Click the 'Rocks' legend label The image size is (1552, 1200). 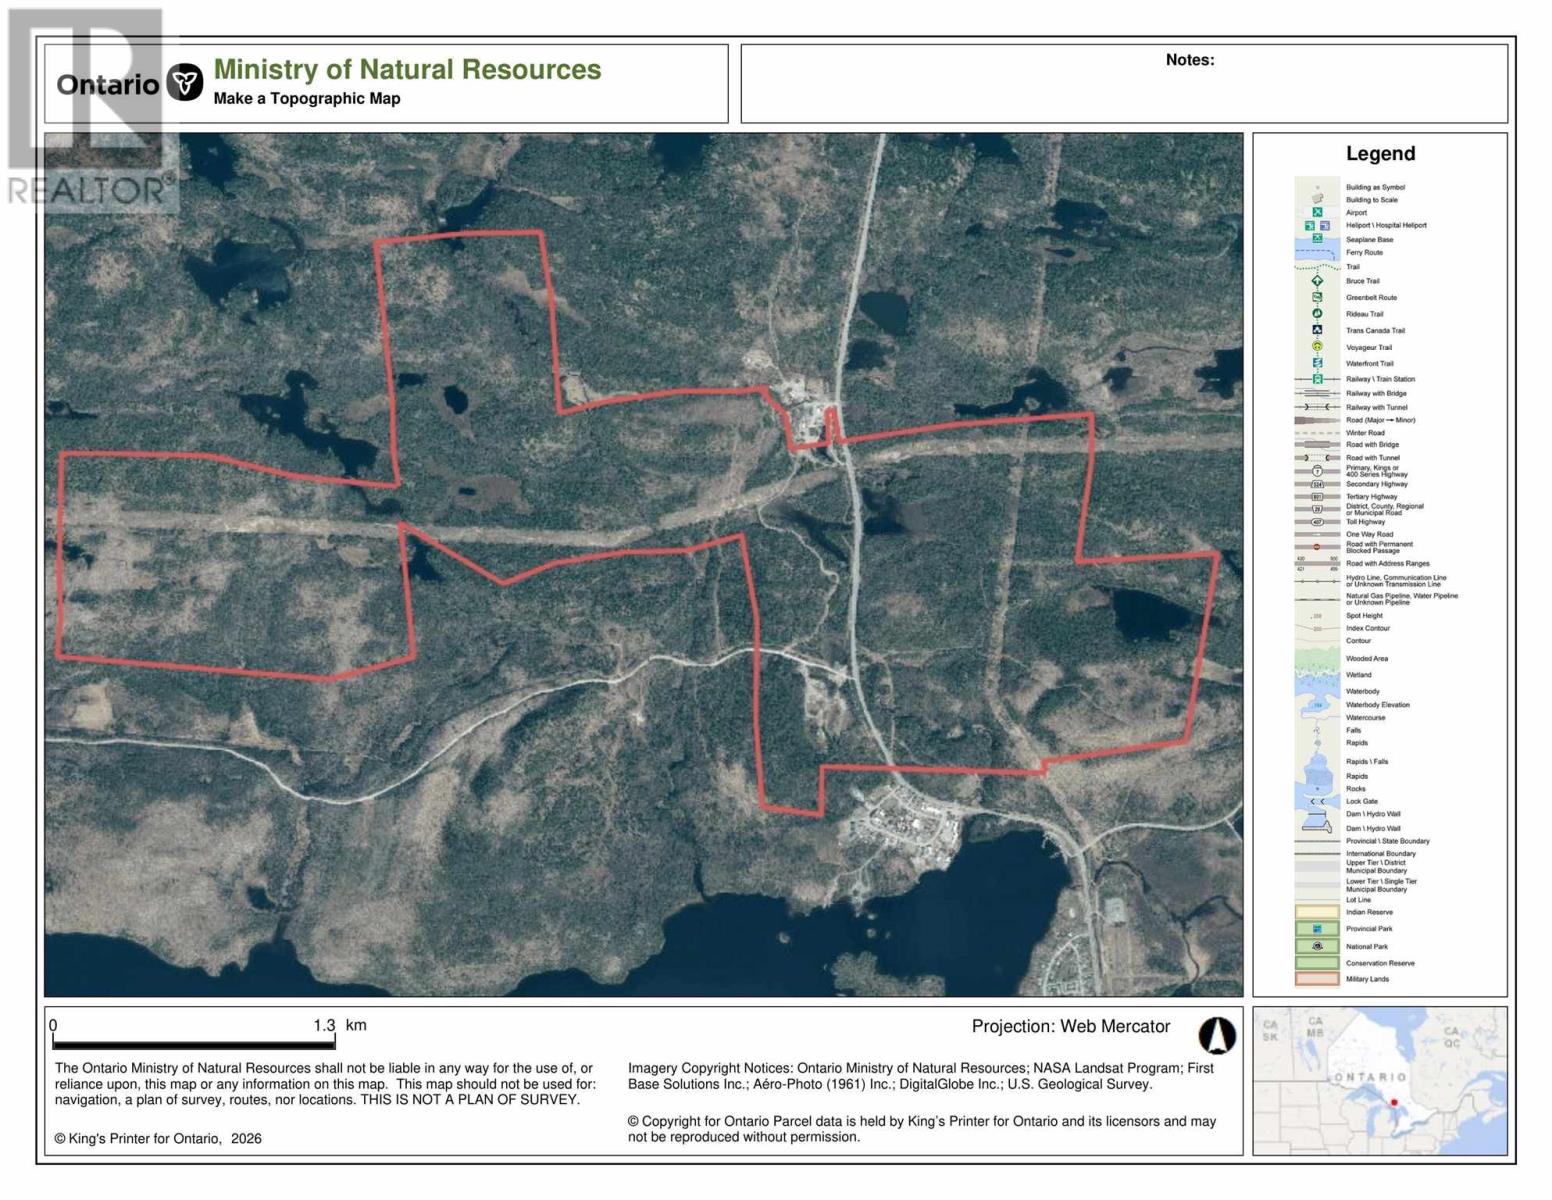[1356, 789]
